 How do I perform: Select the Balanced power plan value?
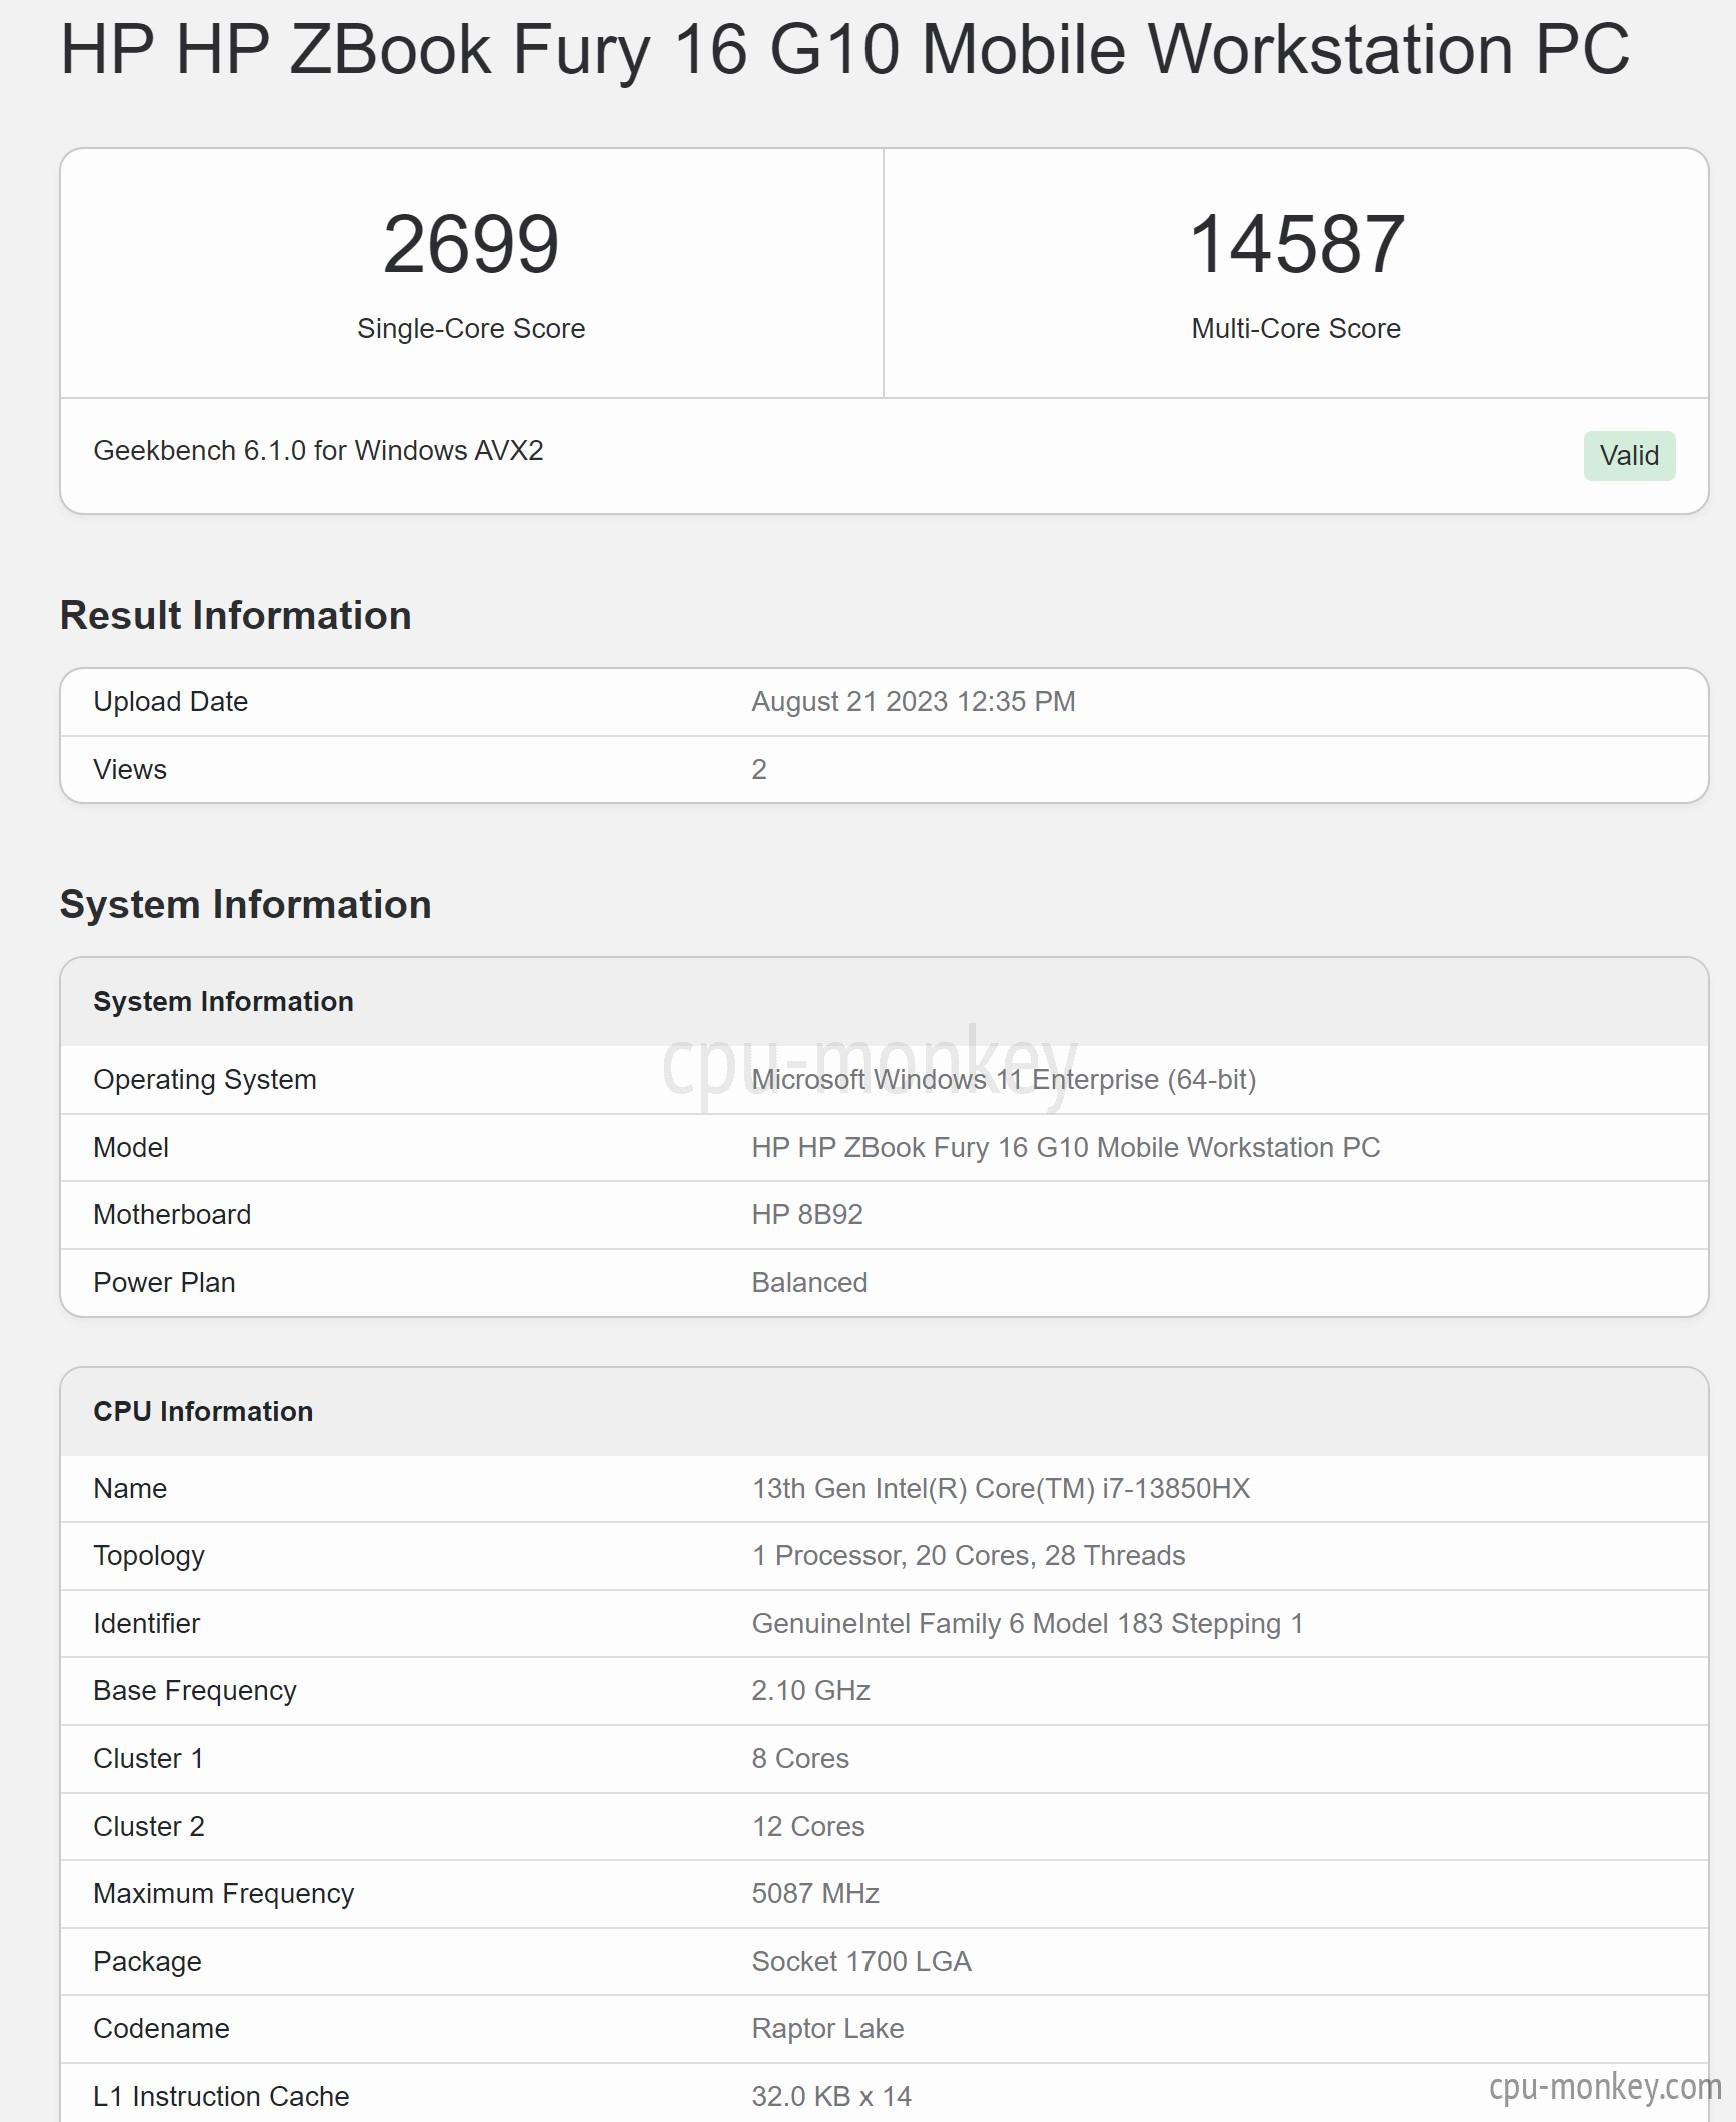click(809, 1283)
